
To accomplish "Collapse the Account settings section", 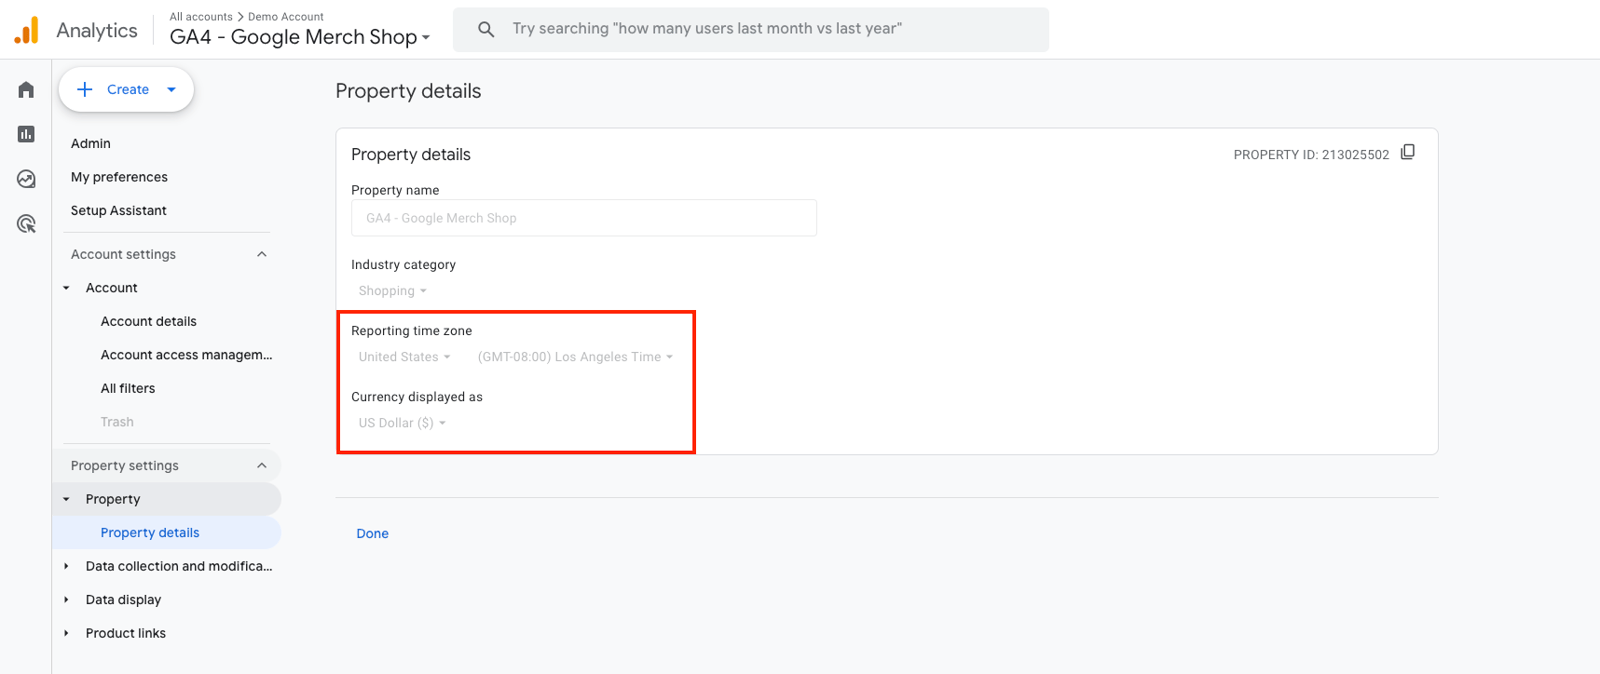I will coord(262,254).
